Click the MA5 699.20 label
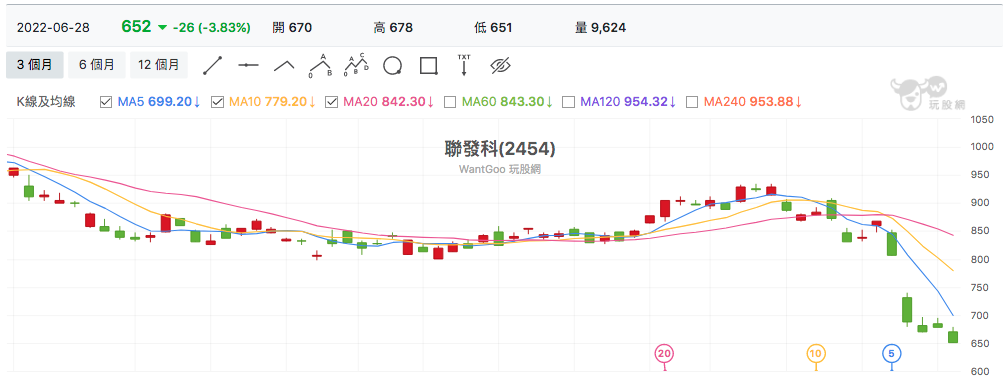 tap(159, 102)
